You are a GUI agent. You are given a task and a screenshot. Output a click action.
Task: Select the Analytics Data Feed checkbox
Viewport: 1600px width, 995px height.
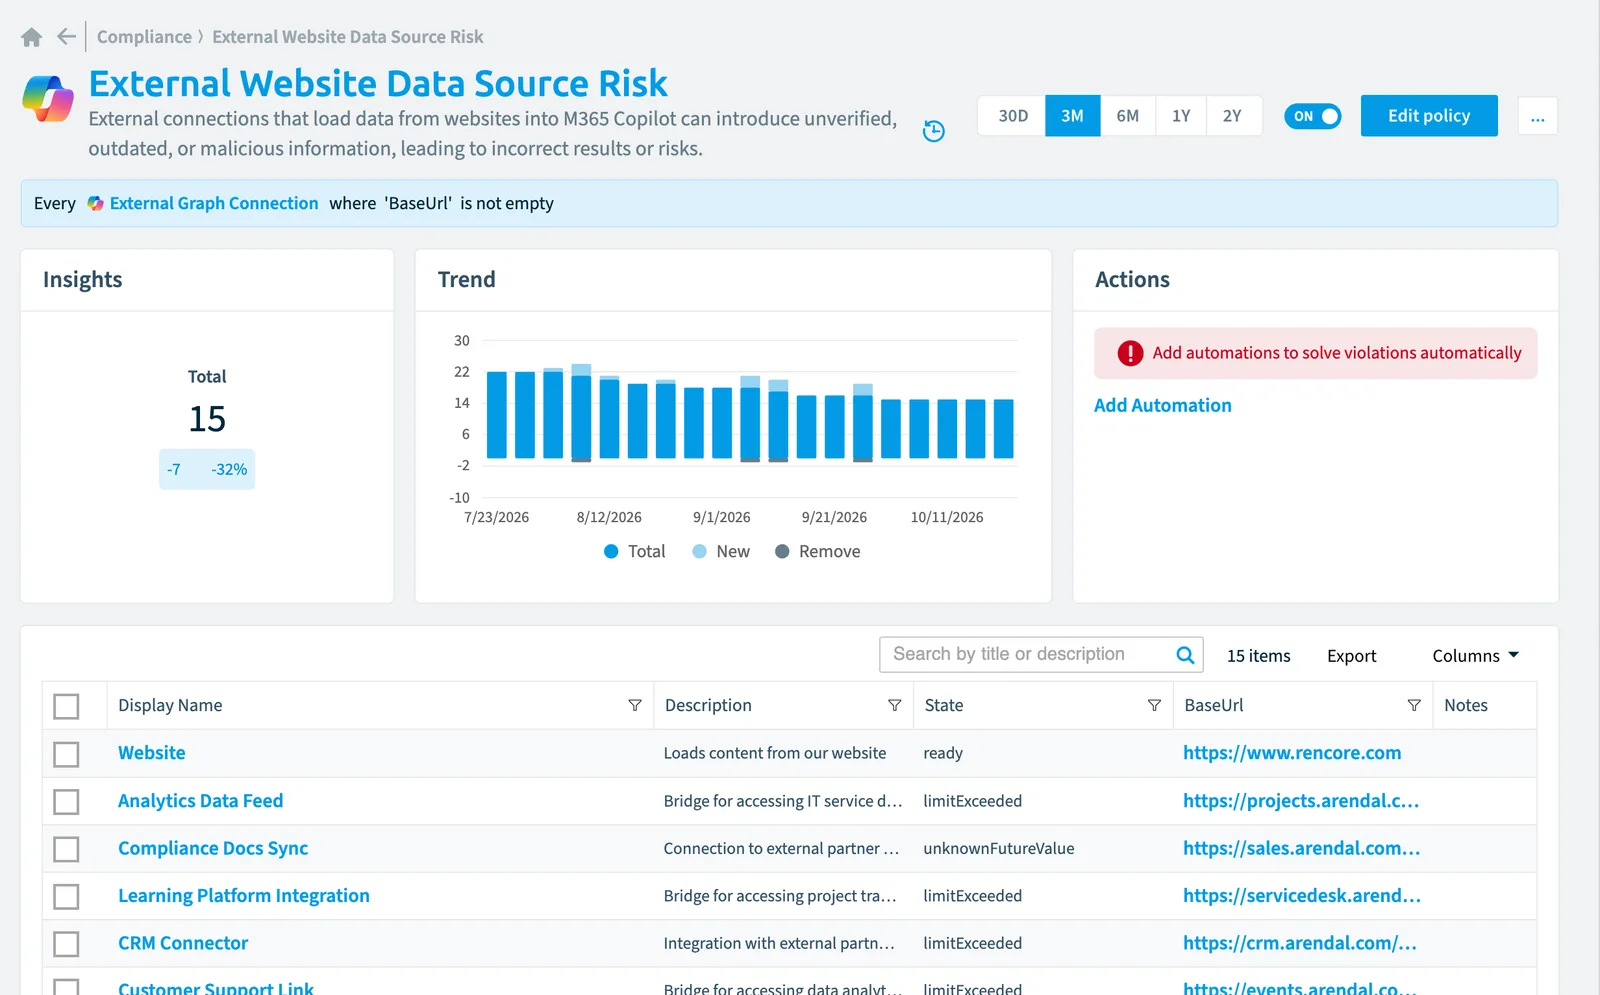66,802
